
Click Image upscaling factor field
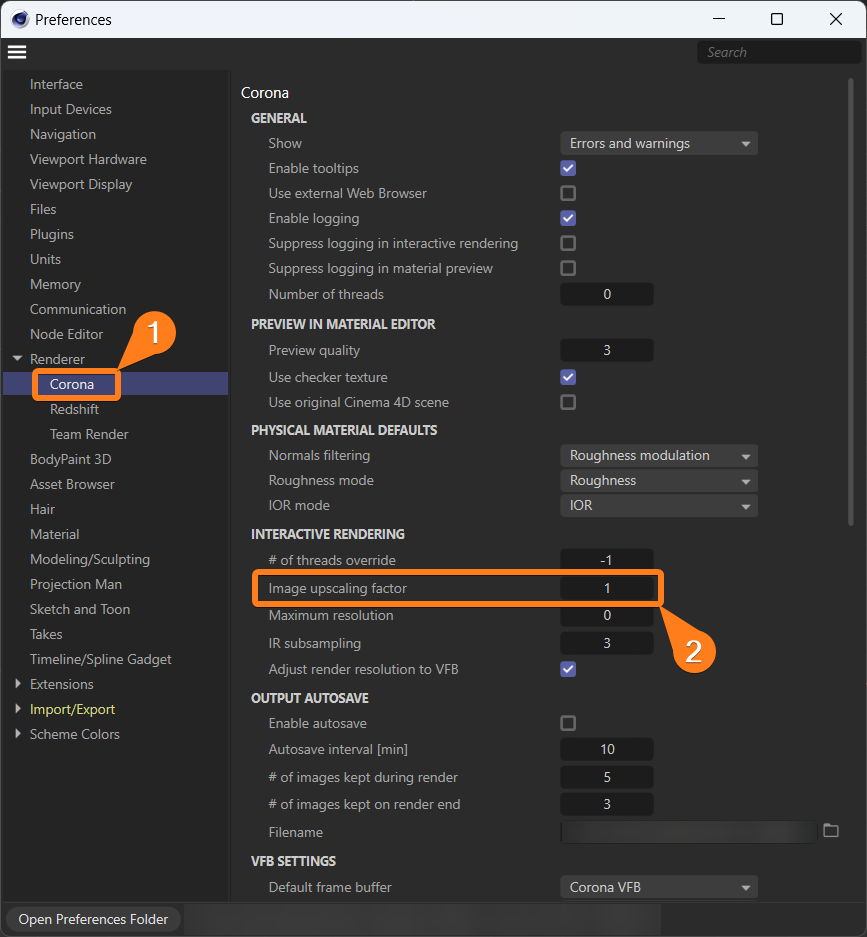pyautogui.click(x=606, y=588)
